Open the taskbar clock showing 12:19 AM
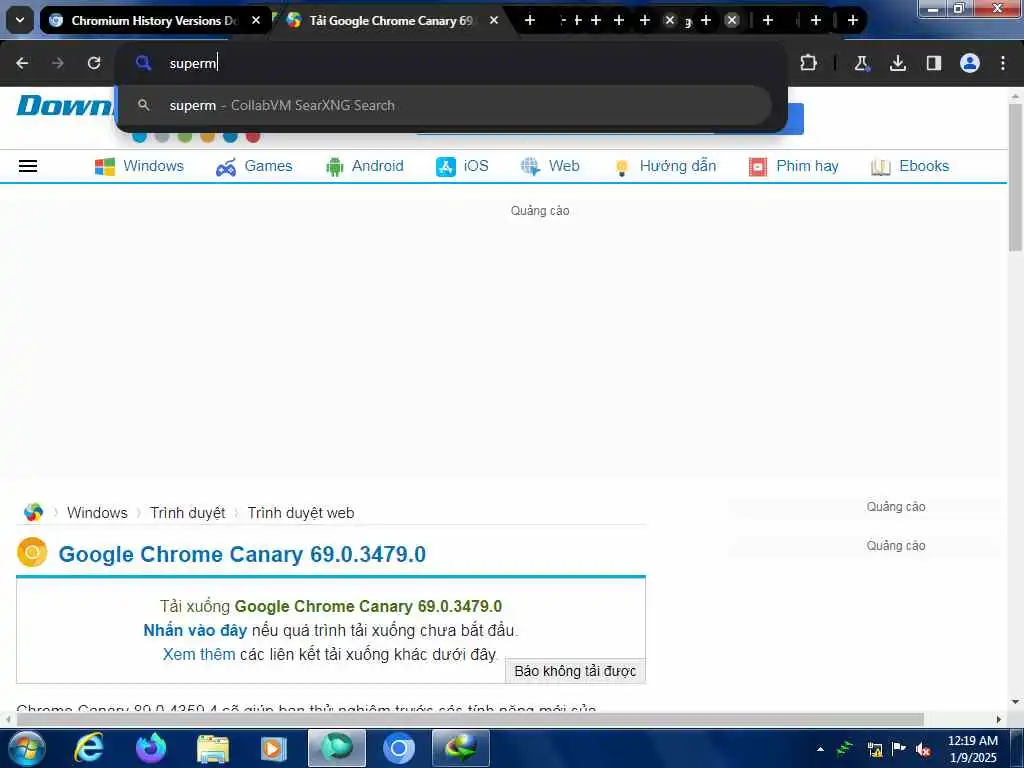 coord(973,749)
